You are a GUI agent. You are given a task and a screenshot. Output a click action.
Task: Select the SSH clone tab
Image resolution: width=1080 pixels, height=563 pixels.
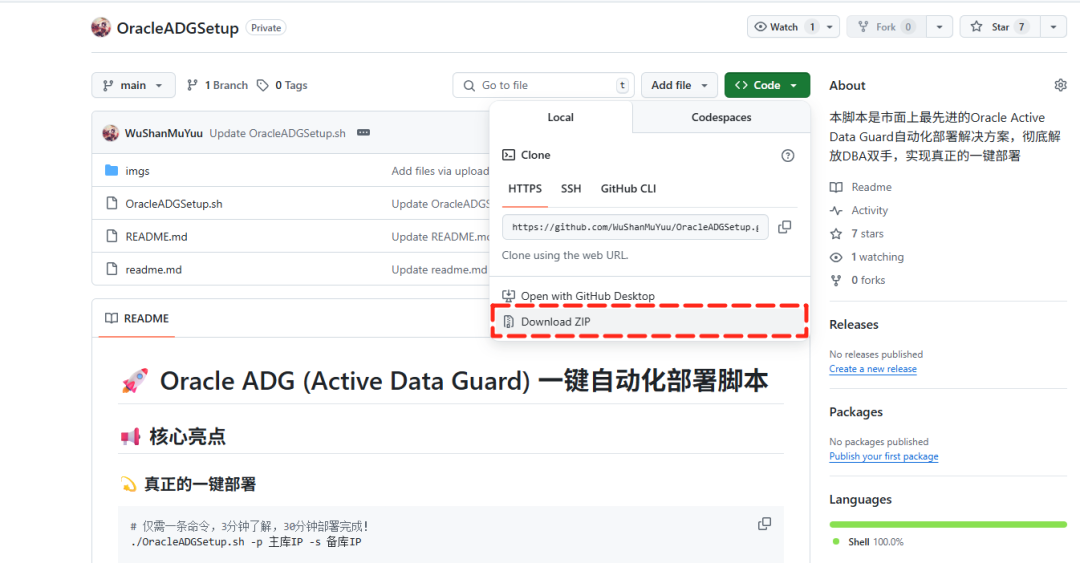(571, 189)
